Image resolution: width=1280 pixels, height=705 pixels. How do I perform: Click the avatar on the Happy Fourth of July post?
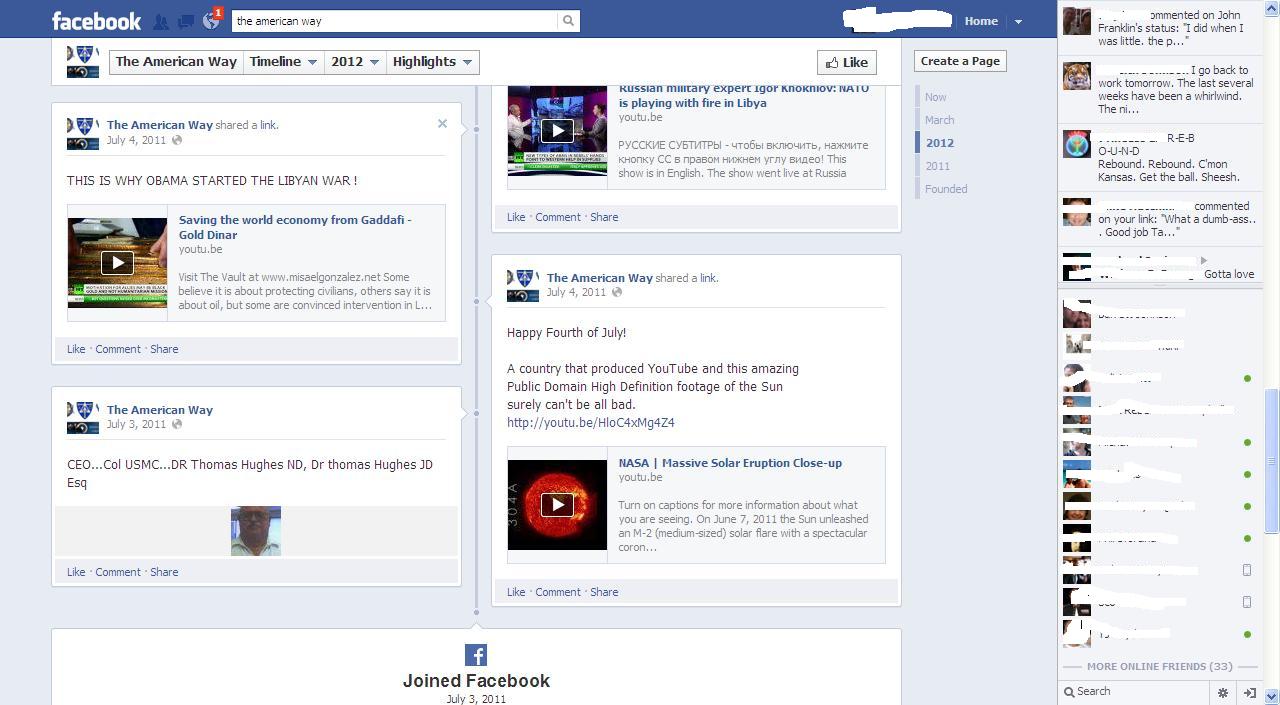pos(523,285)
